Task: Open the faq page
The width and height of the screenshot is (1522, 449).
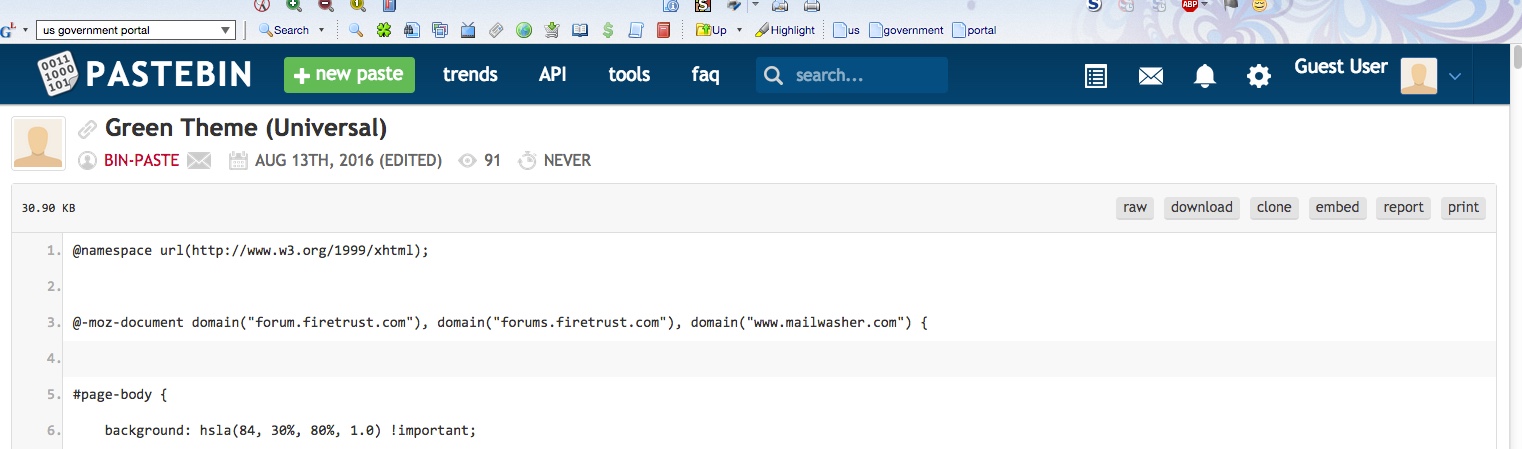Action: pos(705,75)
